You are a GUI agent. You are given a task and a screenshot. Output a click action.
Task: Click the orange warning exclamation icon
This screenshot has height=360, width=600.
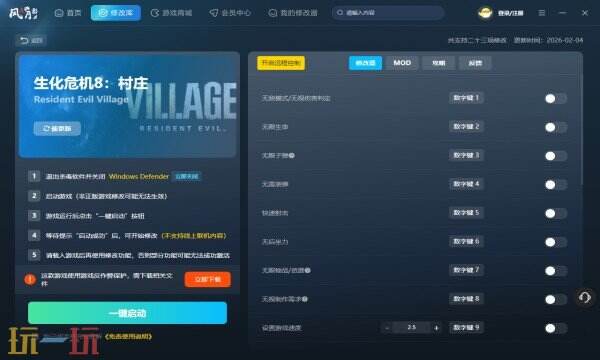point(30,279)
